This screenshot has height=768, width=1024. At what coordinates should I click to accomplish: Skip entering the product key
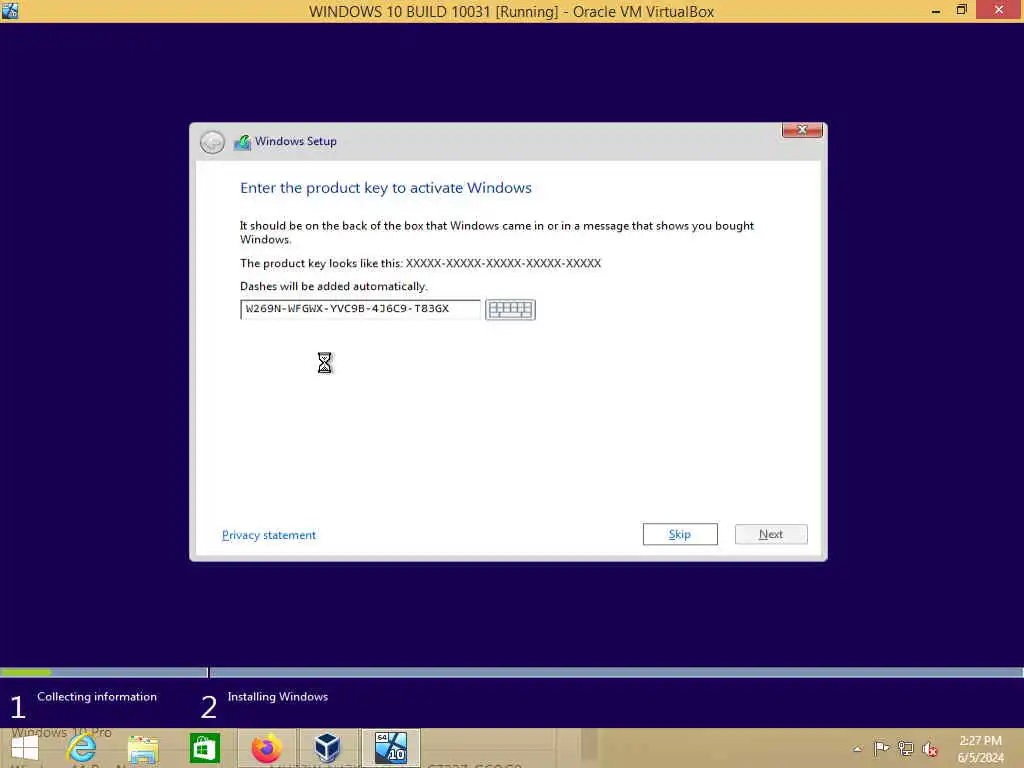[x=680, y=534]
